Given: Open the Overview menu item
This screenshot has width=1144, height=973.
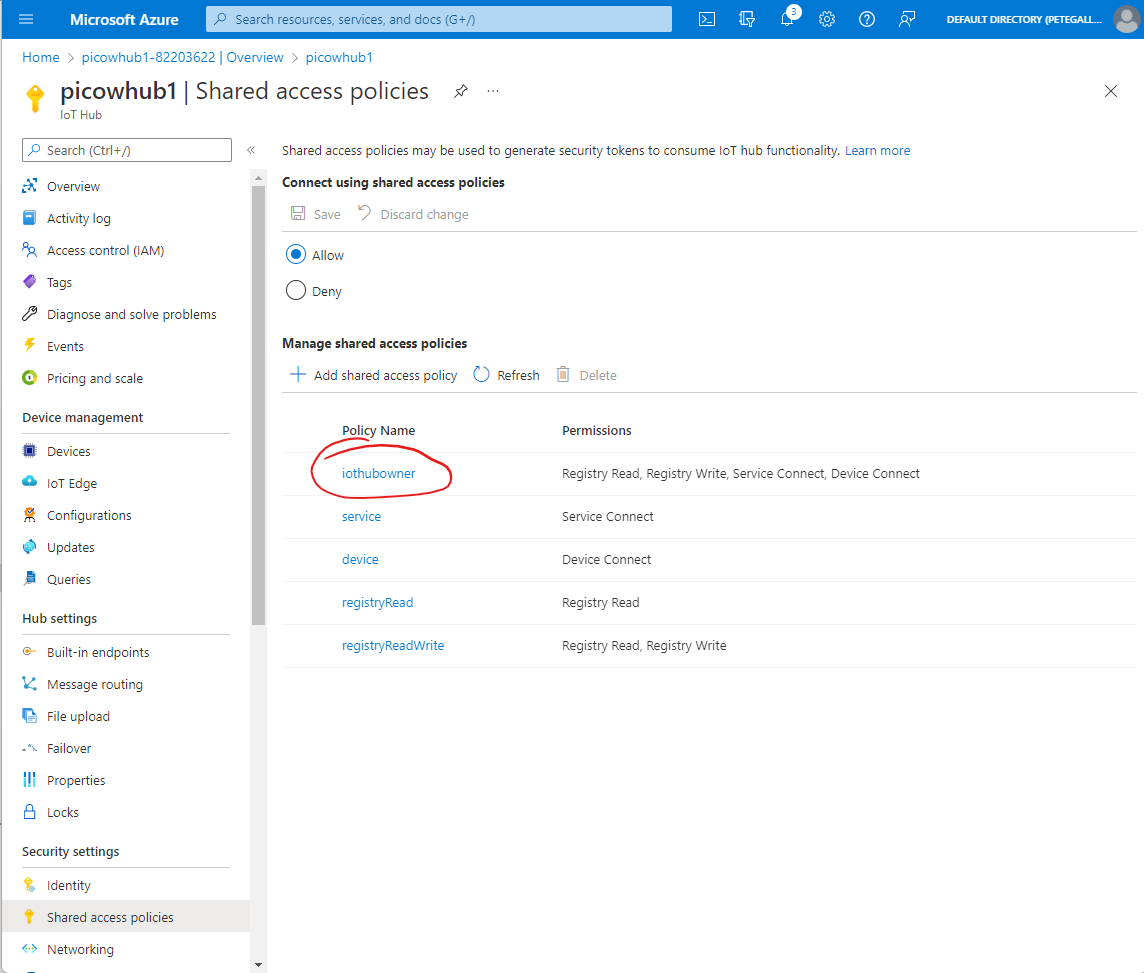Looking at the screenshot, I should pos(73,187).
